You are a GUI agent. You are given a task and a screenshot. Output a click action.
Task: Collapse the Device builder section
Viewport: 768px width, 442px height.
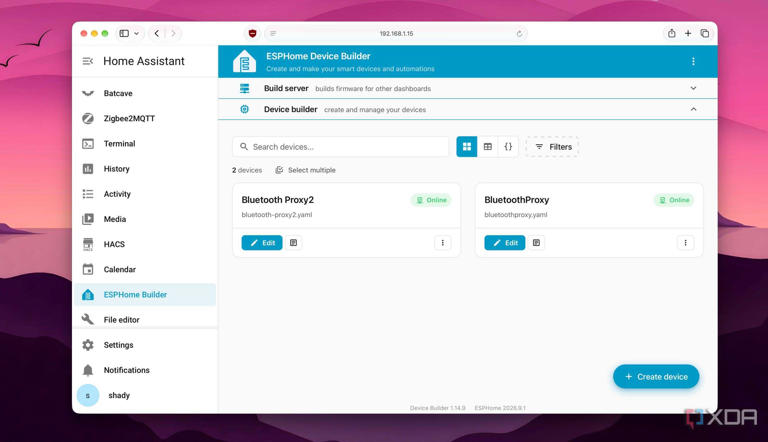(693, 109)
